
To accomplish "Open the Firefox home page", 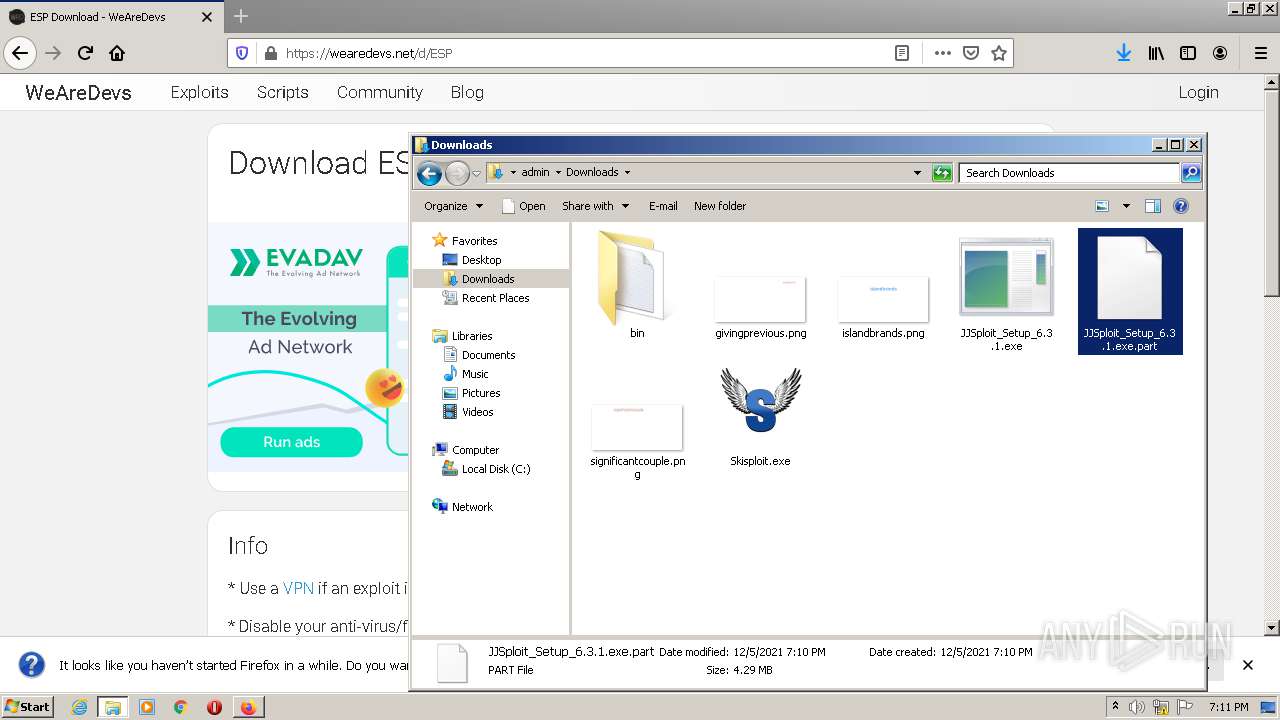I will [117, 53].
